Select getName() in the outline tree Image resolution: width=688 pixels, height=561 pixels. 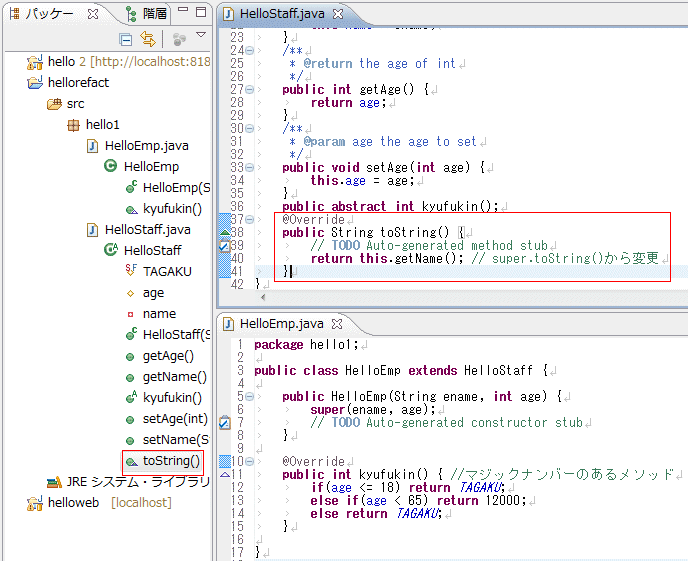tap(166, 377)
